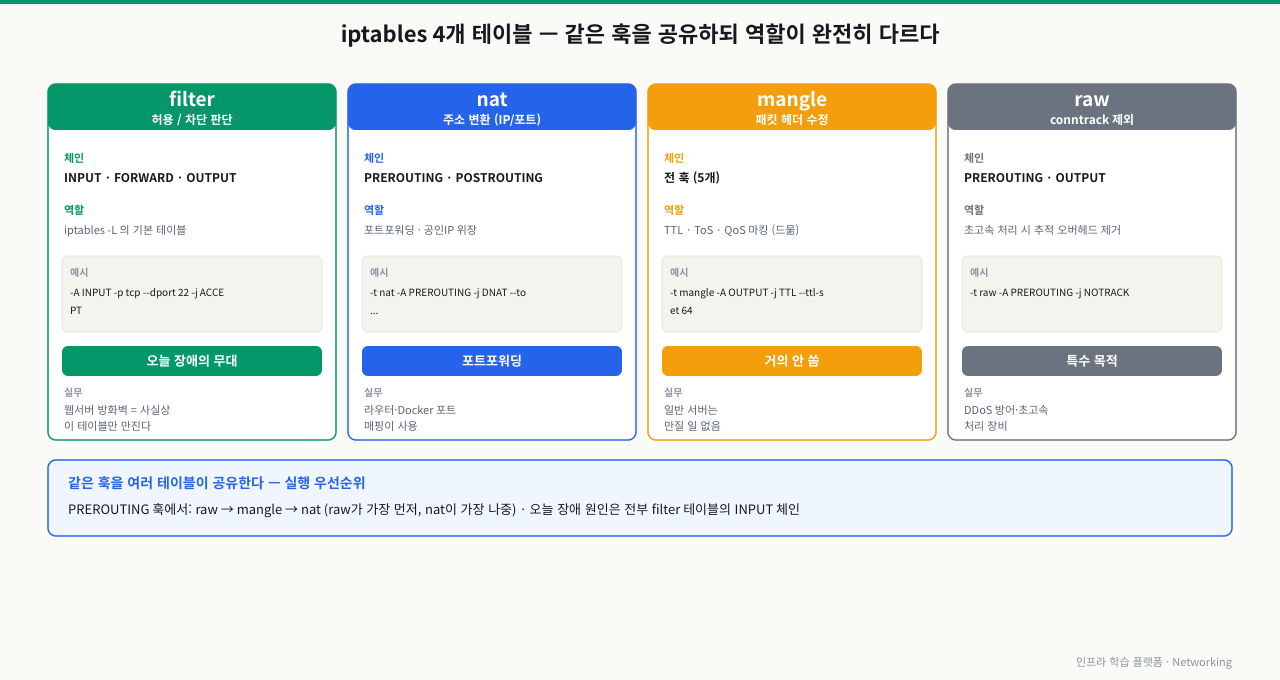The width and height of the screenshot is (1280, 680).
Task: Click '패킷 헤더 수정' subtitle
Action: [792, 119]
